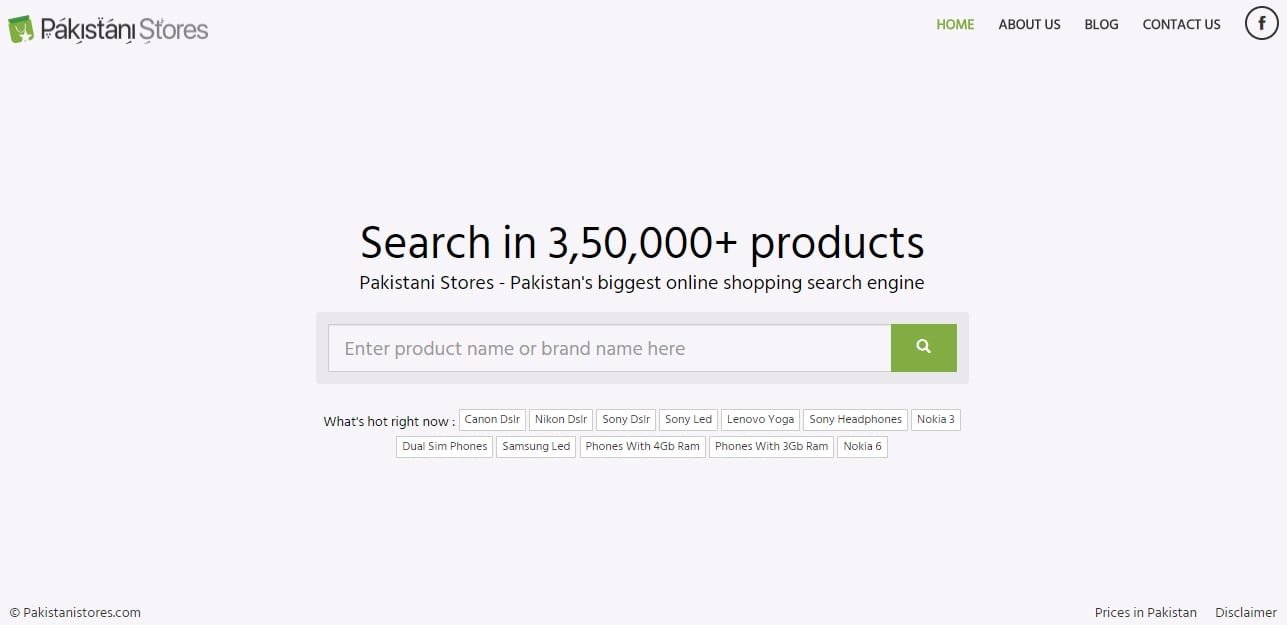Screen dimensions: 1287x625
Task: Open the Contact Us page
Action: click(1181, 24)
